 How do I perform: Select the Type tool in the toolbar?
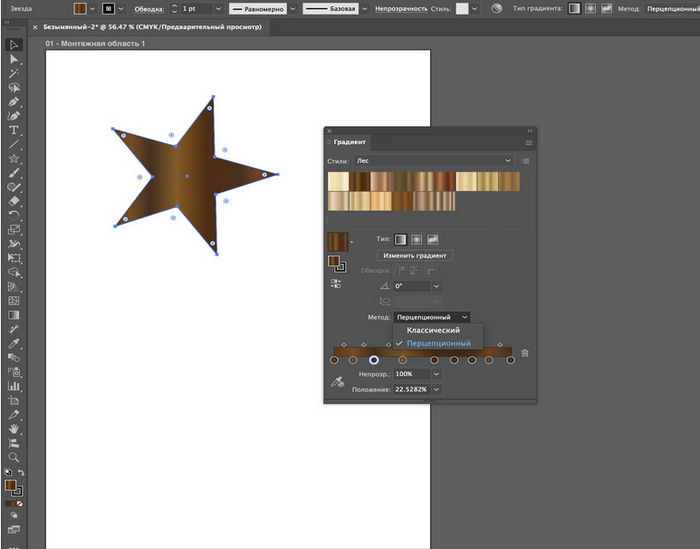point(14,130)
